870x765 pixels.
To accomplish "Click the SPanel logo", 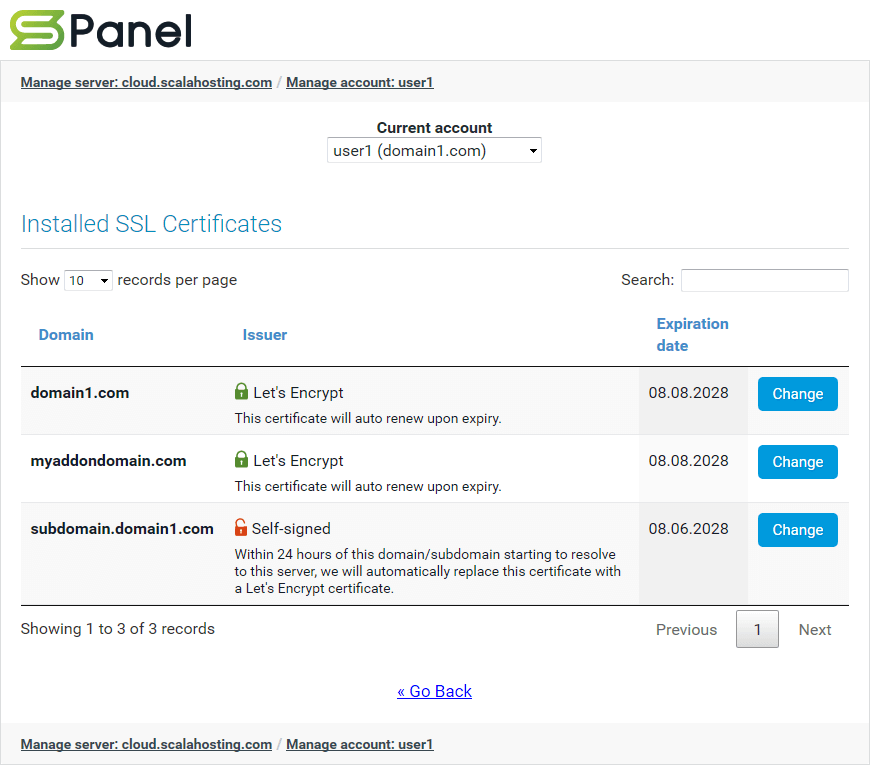I will [101, 30].
